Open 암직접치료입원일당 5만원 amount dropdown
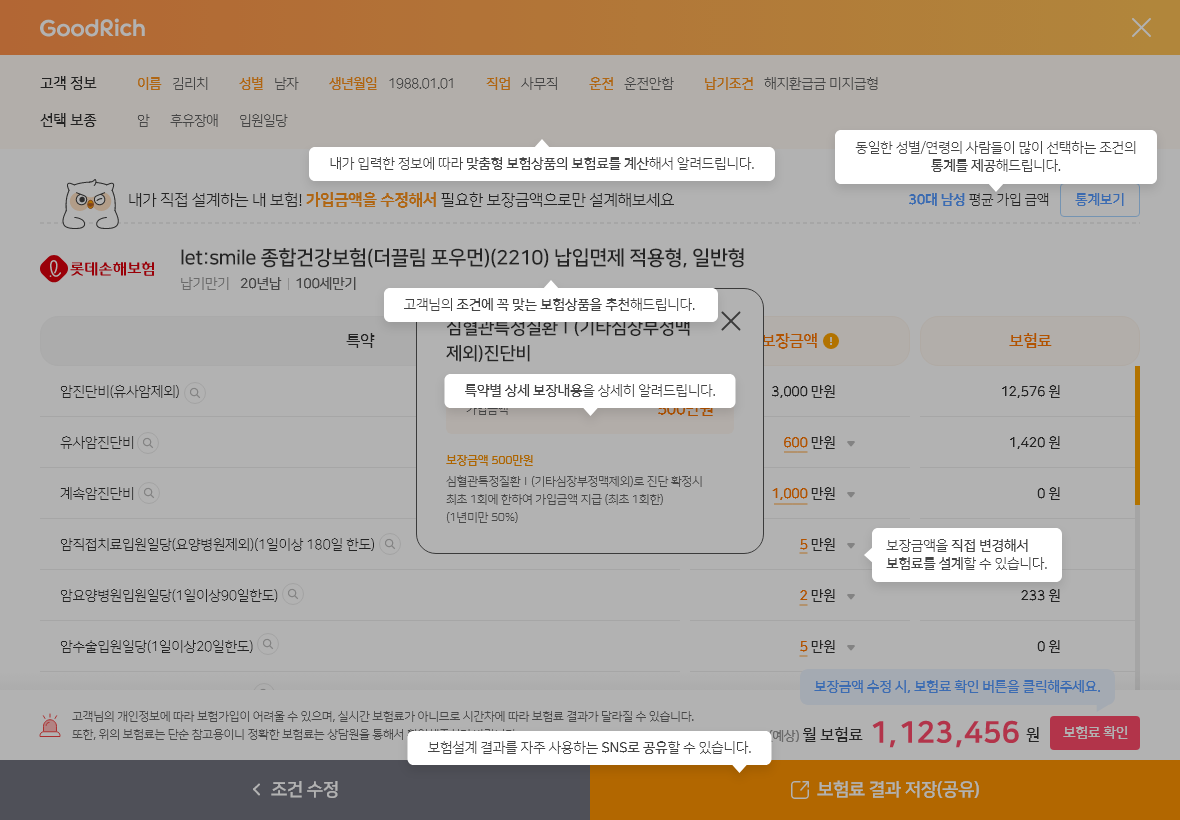The image size is (1180, 820). click(851, 545)
